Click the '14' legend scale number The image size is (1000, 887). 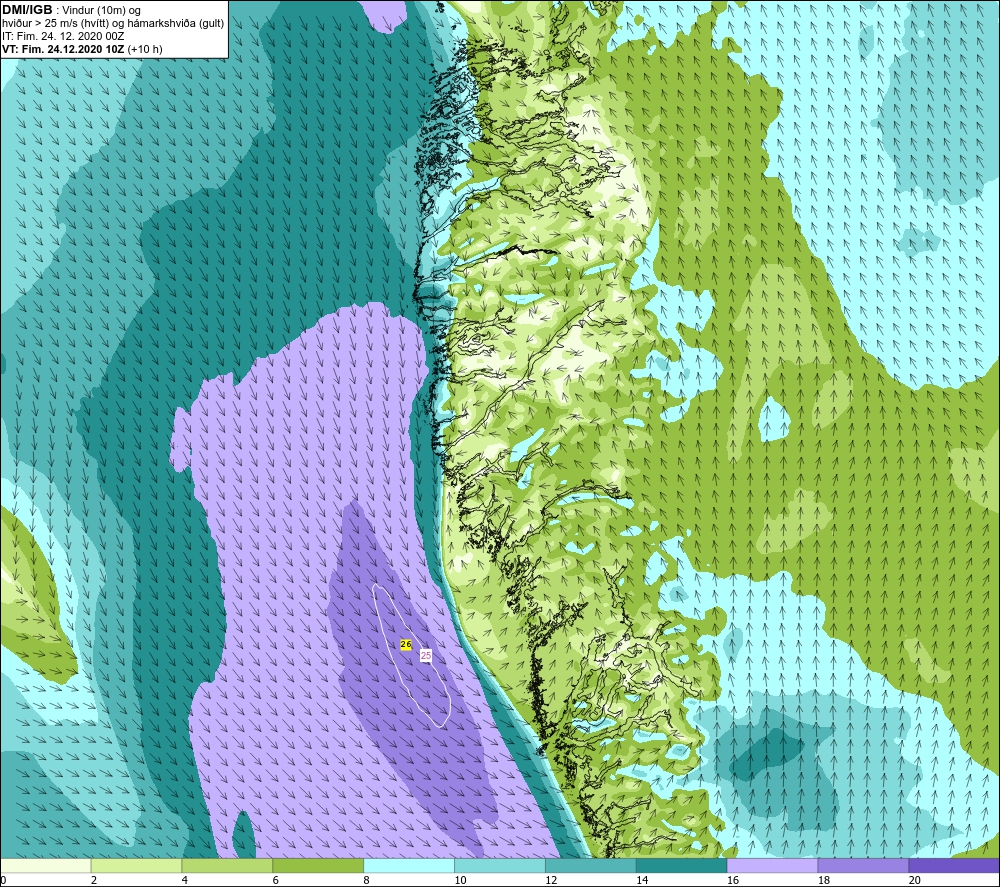pos(642,880)
